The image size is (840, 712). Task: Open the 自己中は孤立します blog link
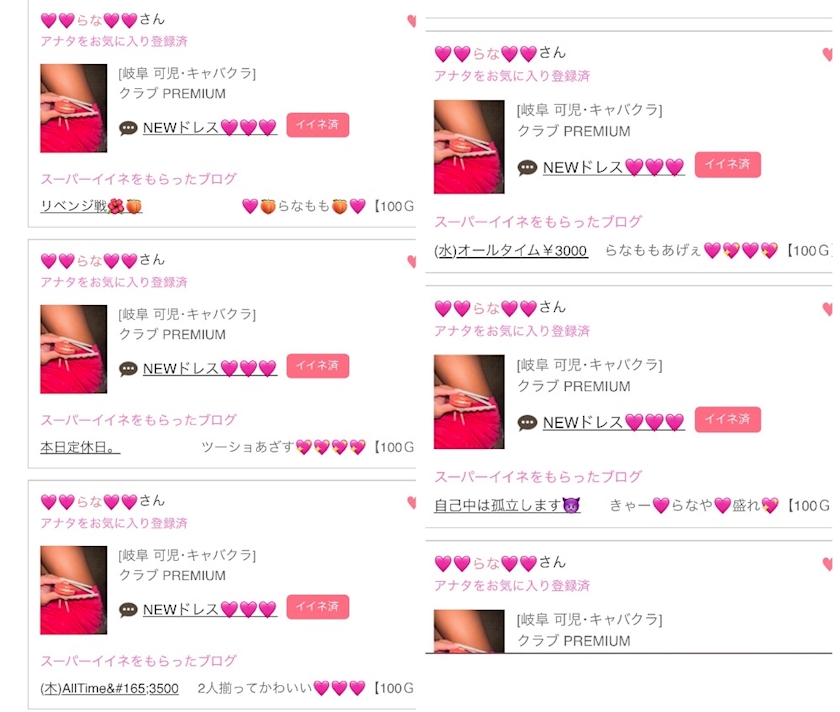pyautogui.click(x=507, y=505)
